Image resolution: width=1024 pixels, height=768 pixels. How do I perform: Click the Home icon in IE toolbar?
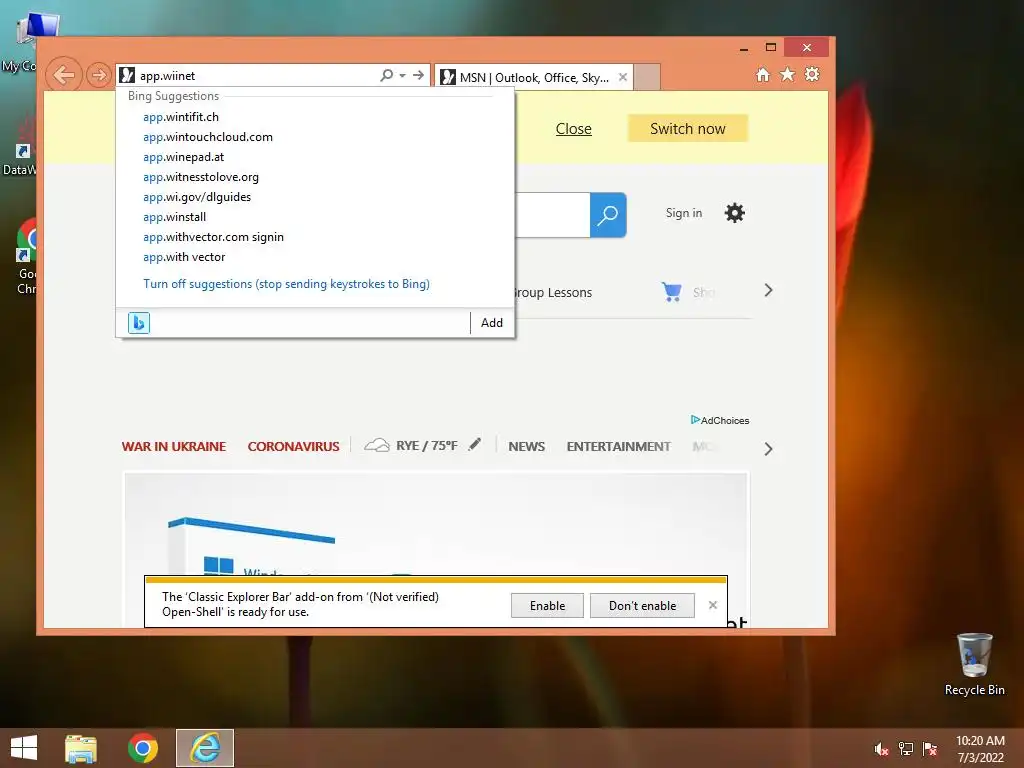763,74
